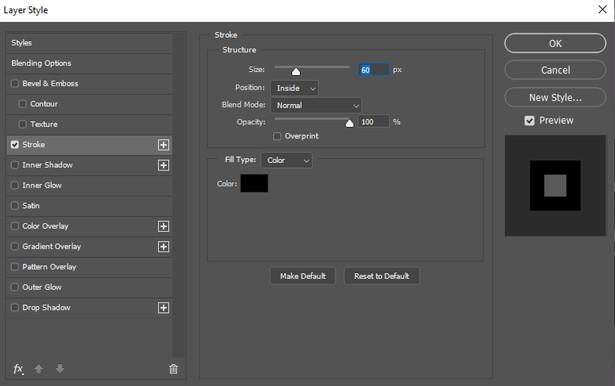Click the Make Default button
This screenshot has width=615, height=386.
coord(303,276)
